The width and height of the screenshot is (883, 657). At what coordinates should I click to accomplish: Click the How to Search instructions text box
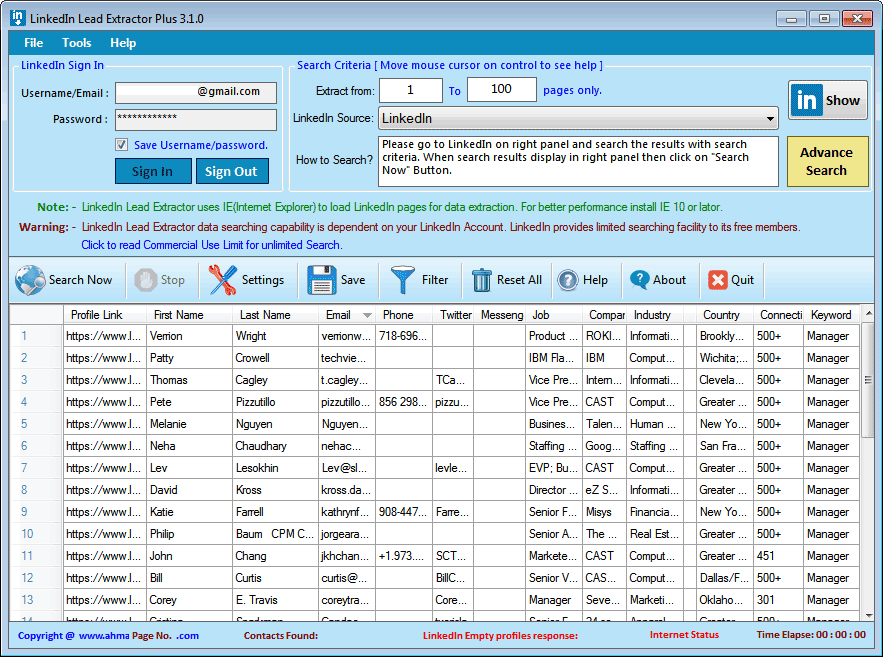coord(578,161)
